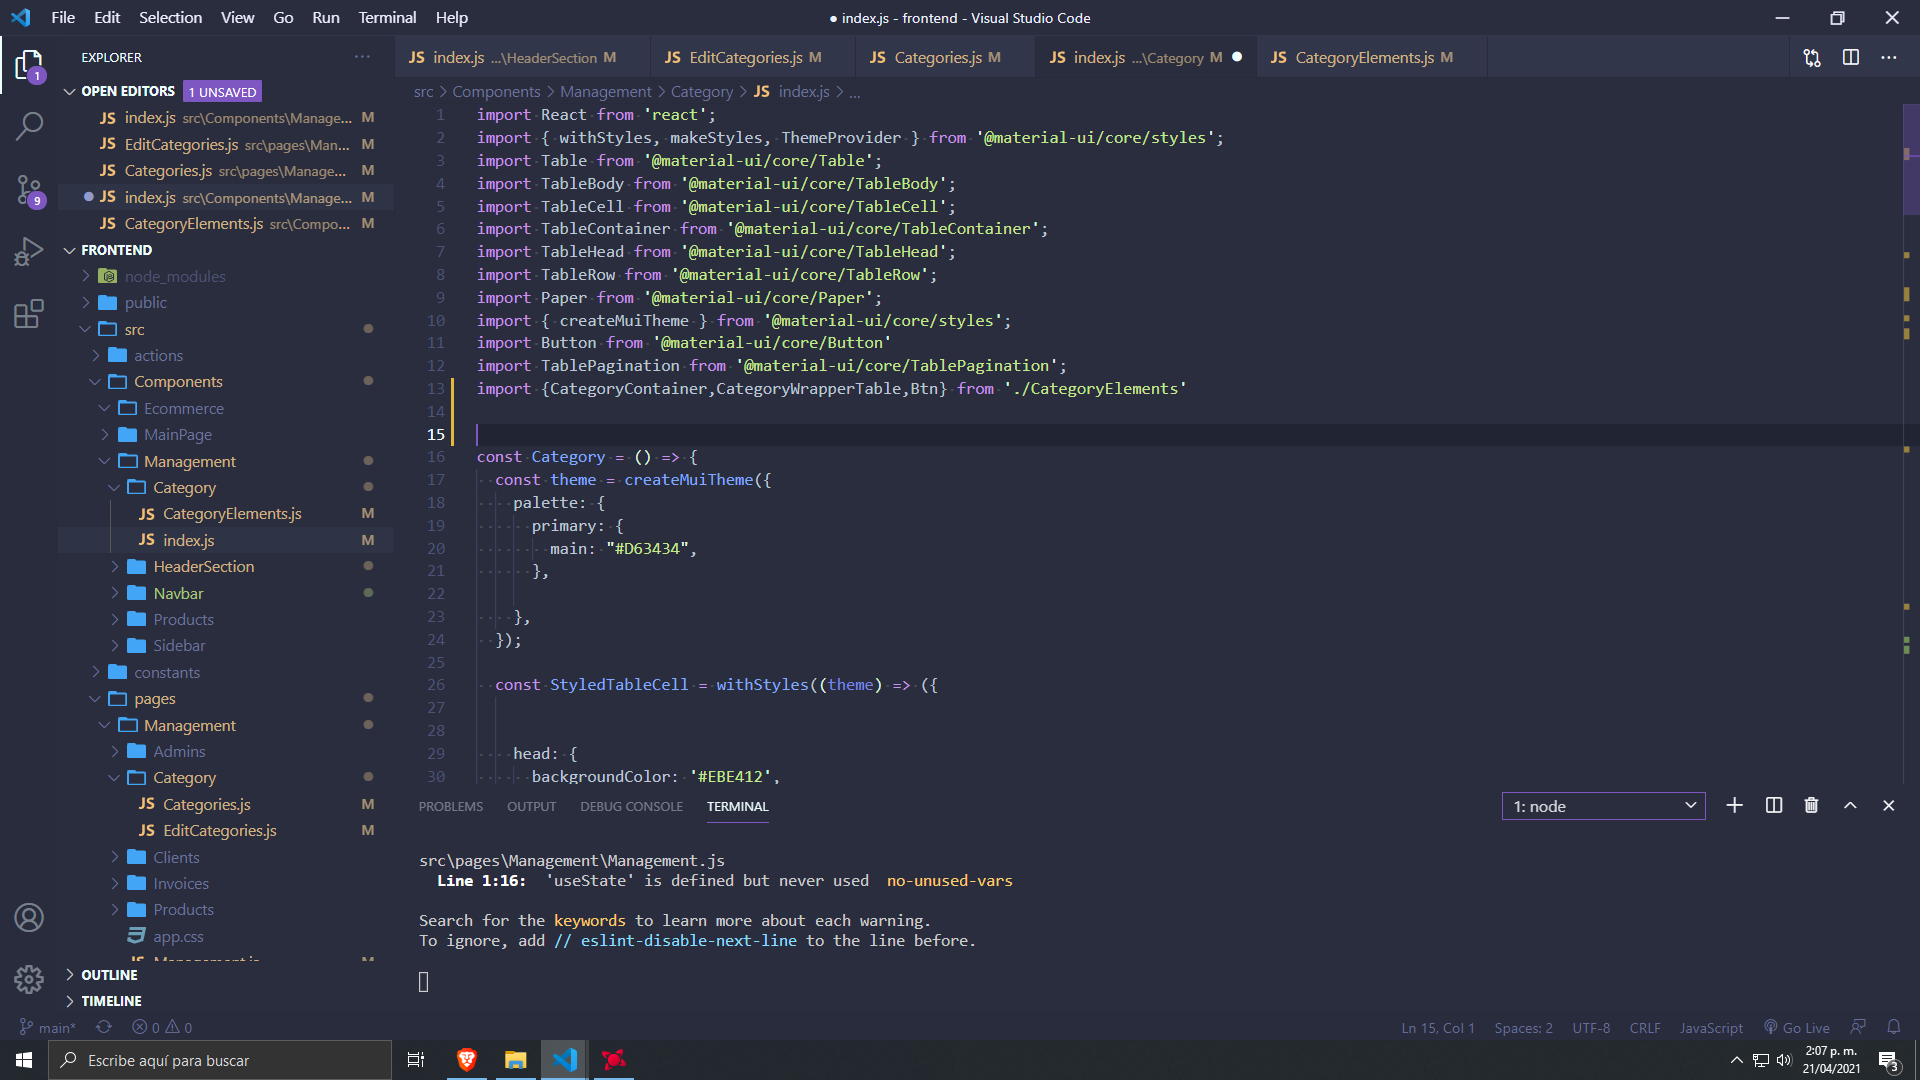1920x1080 pixels.
Task: Maximize the panel with the chevron icon
Action: pyautogui.click(x=1849, y=805)
